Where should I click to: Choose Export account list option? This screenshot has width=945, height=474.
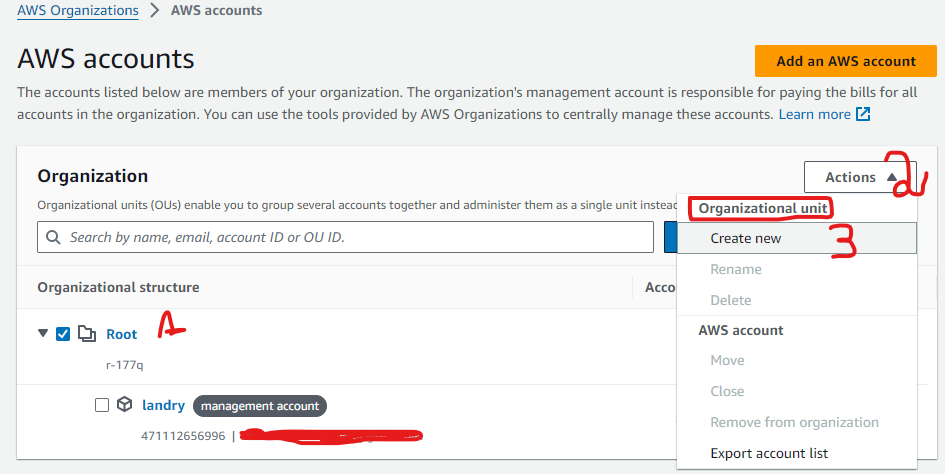pyautogui.click(x=769, y=453)
